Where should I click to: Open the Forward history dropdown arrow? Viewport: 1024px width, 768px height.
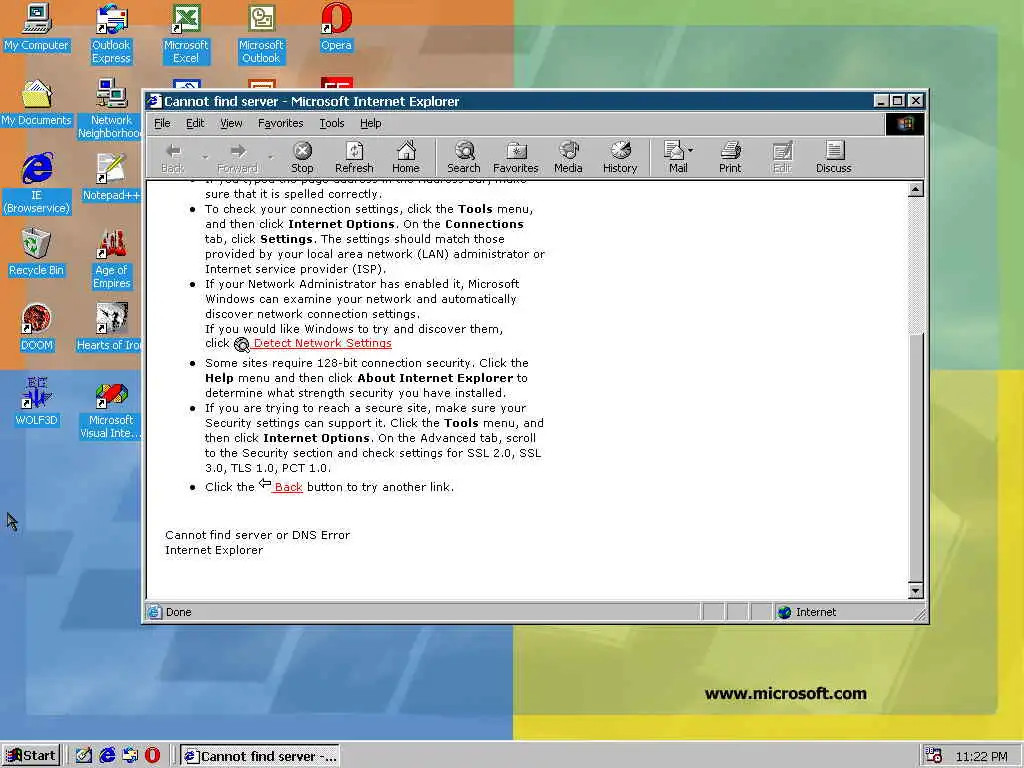click(270, 157)
